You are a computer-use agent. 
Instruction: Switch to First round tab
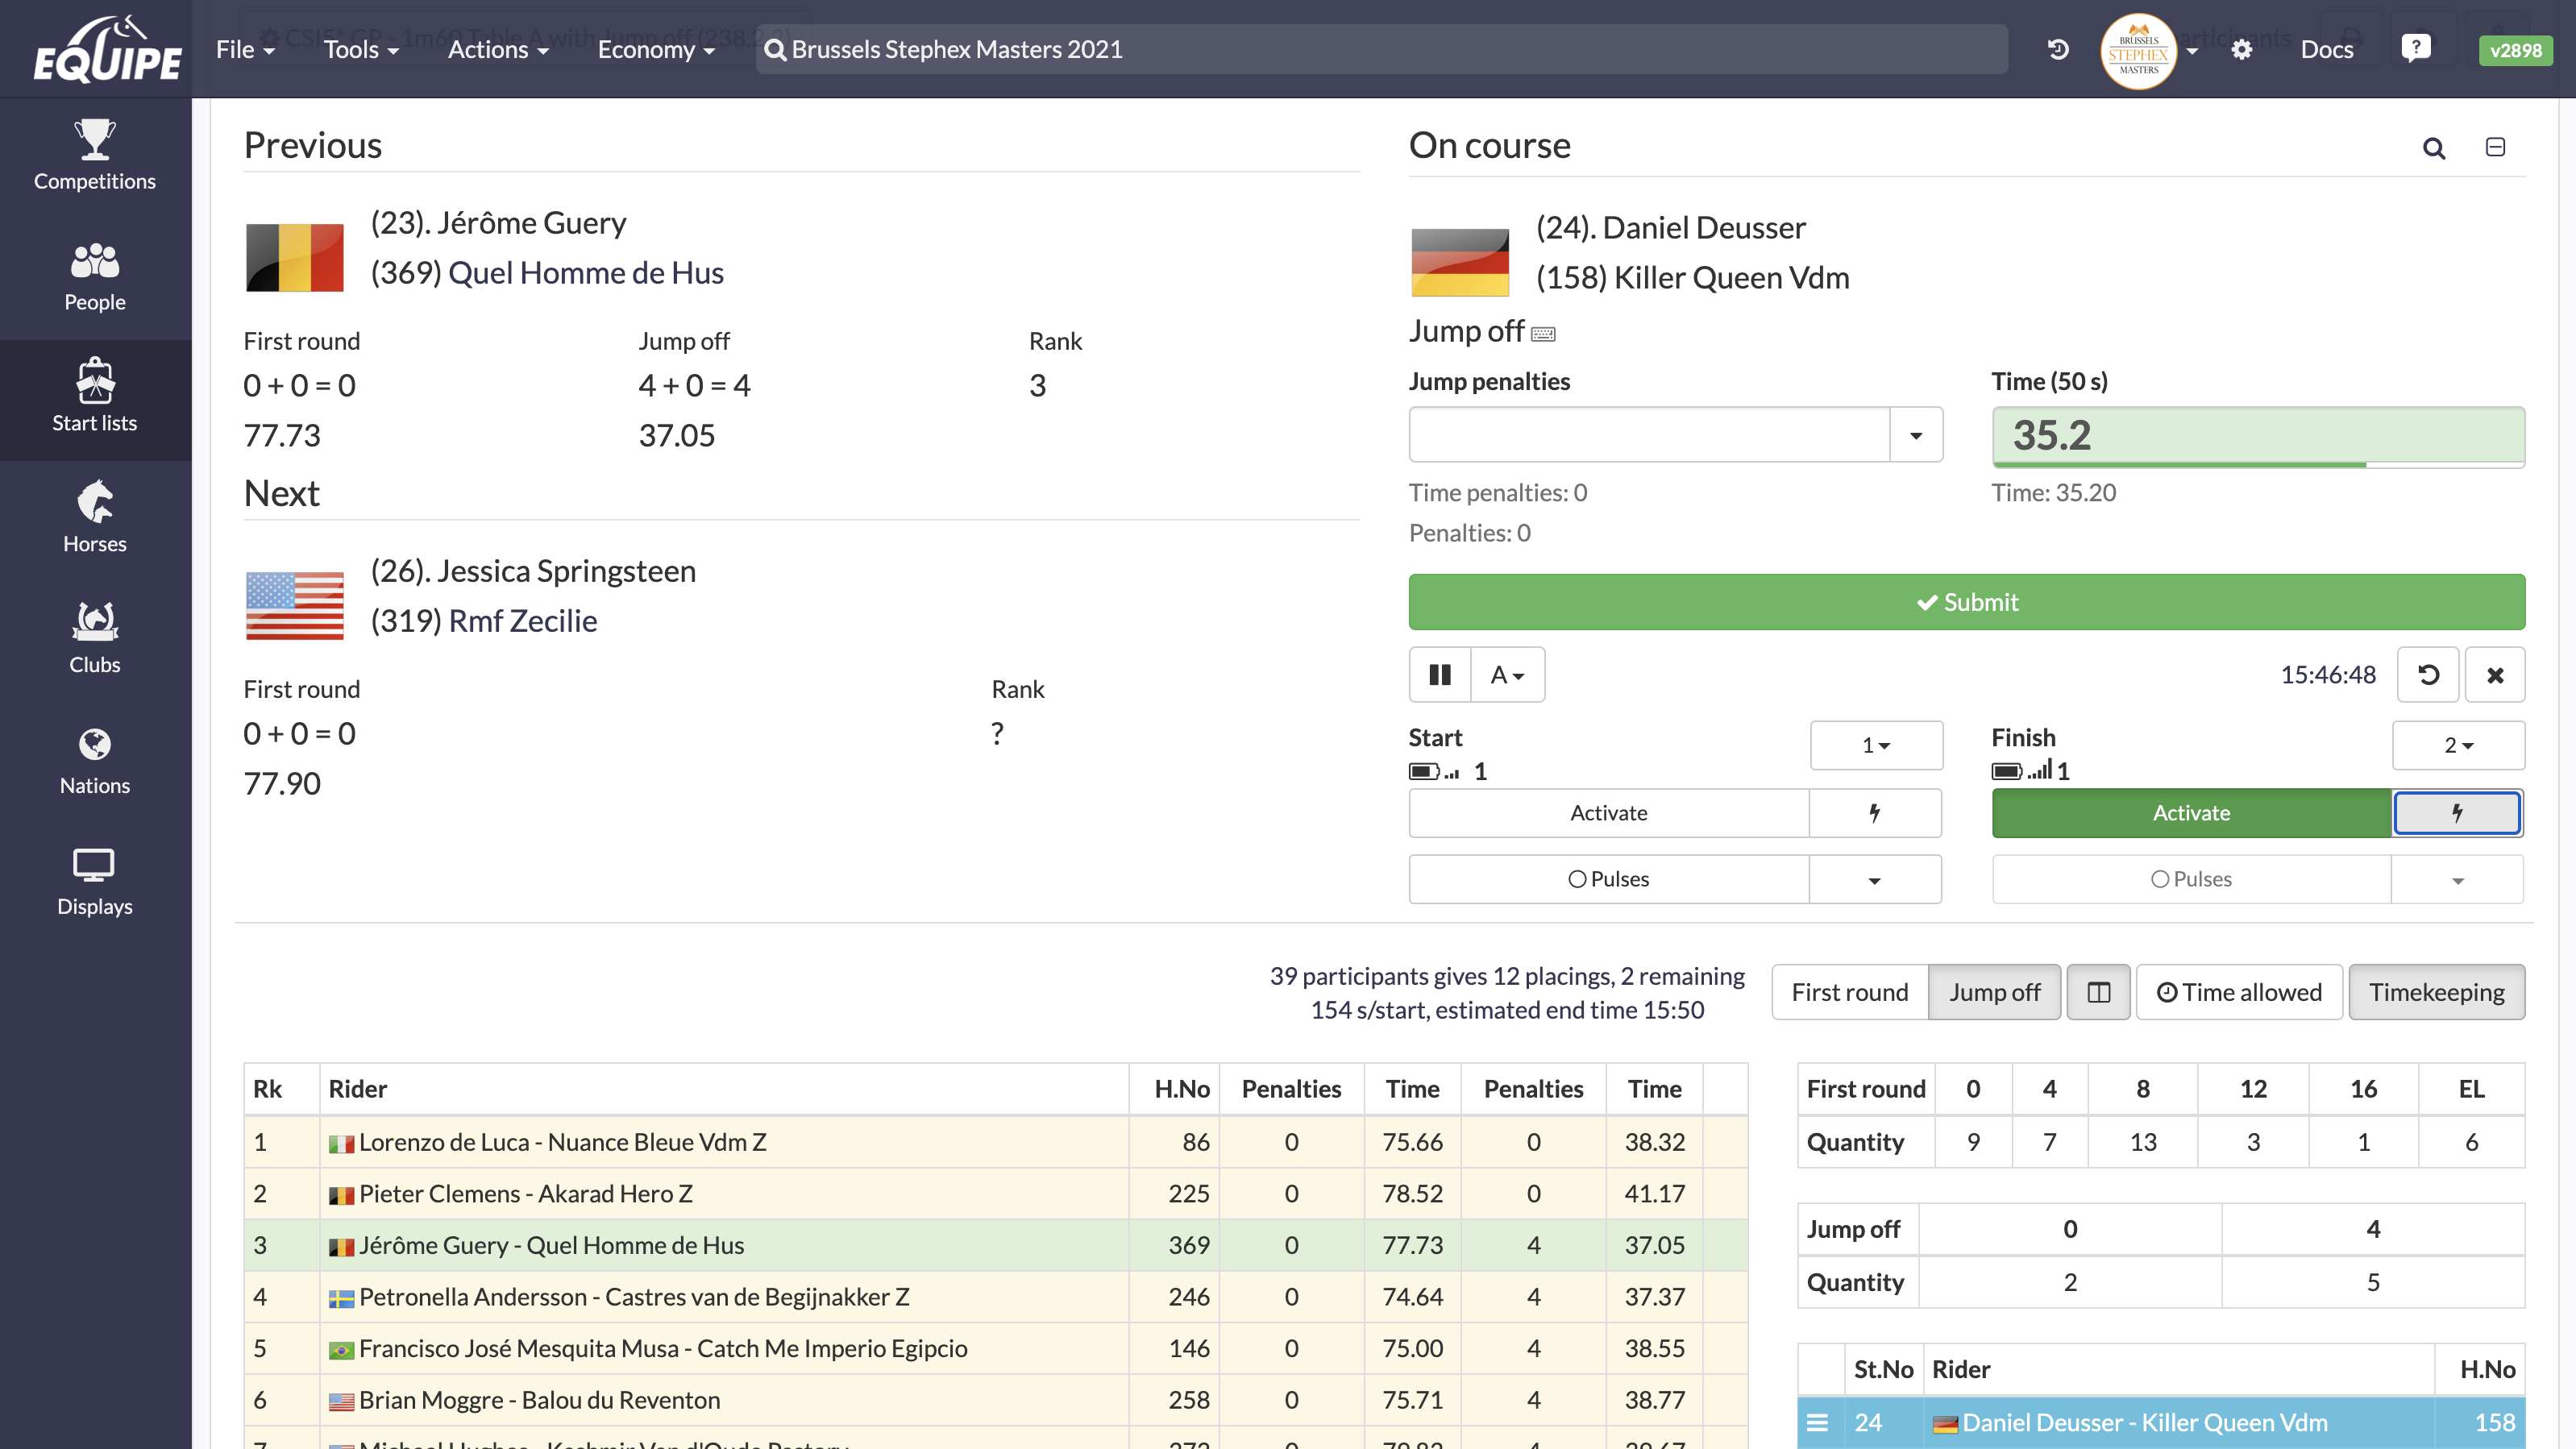1849,992
